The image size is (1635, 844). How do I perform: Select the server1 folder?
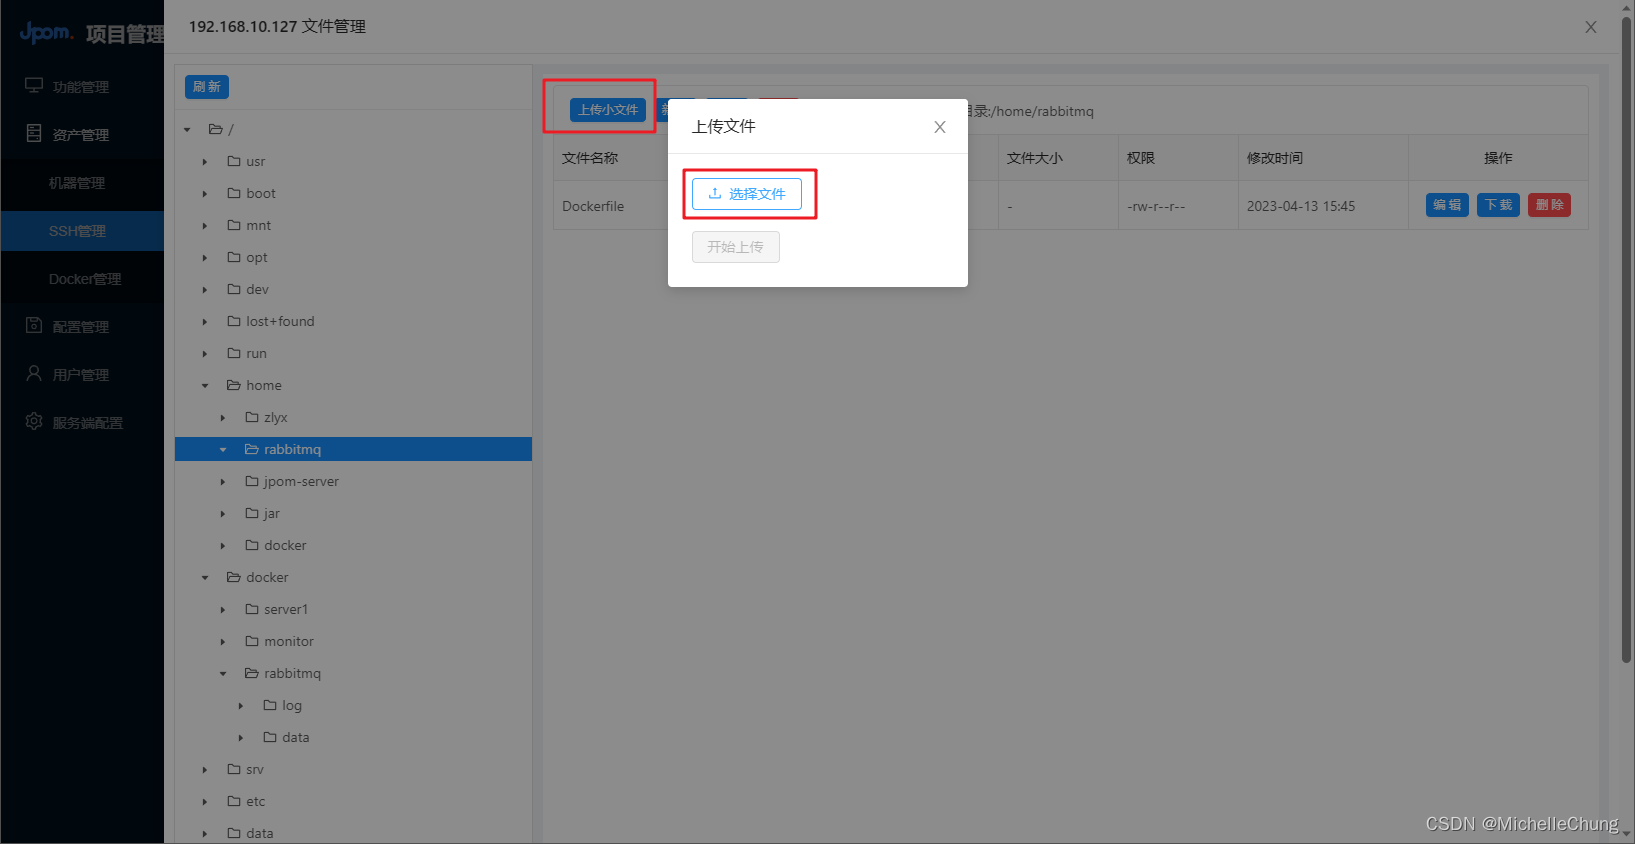276,609
